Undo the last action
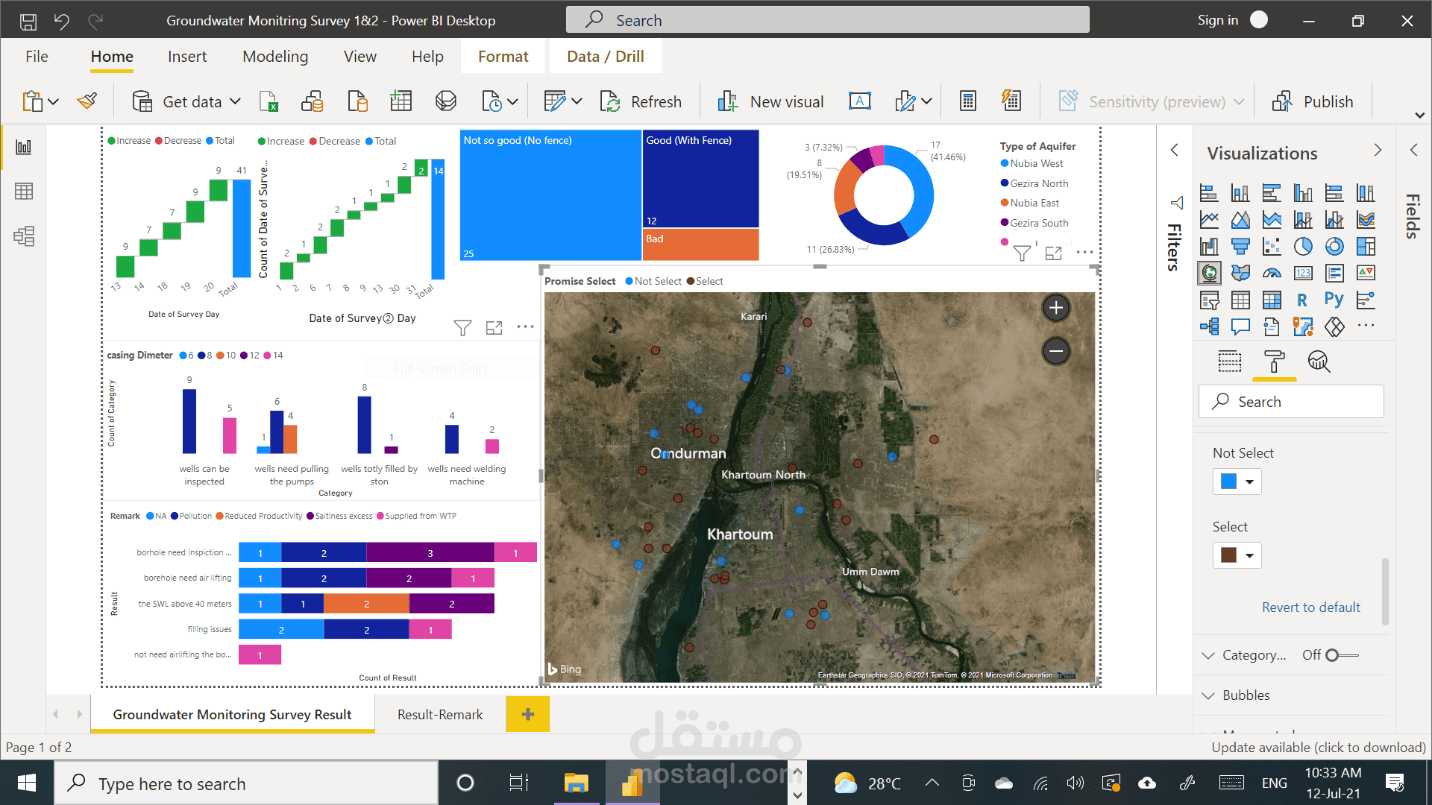1432x805 pixels. click(62, 20)
